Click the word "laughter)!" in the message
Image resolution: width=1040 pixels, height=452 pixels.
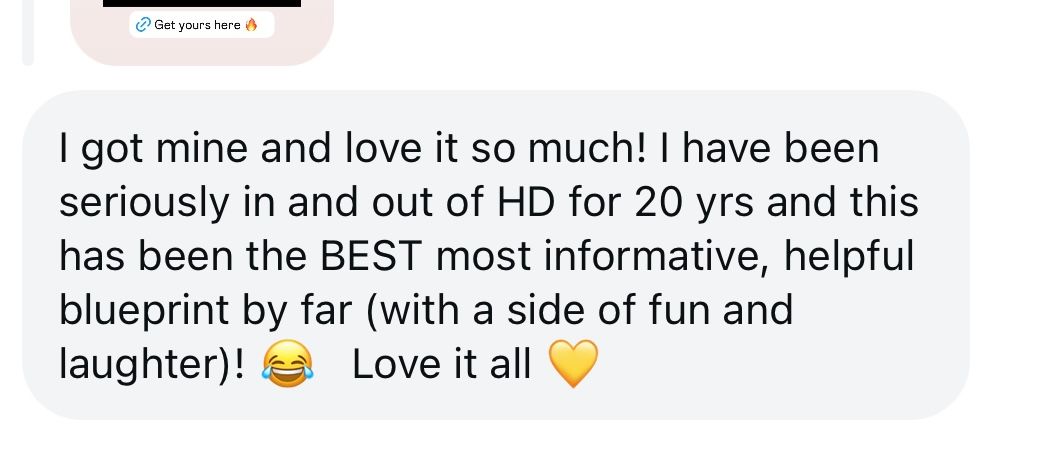(152, 366)
